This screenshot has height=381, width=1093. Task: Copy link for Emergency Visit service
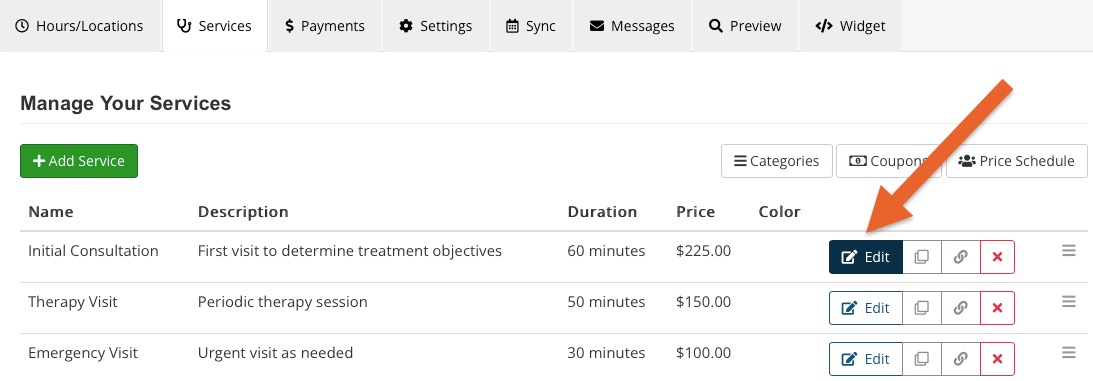tap(961, 359)
